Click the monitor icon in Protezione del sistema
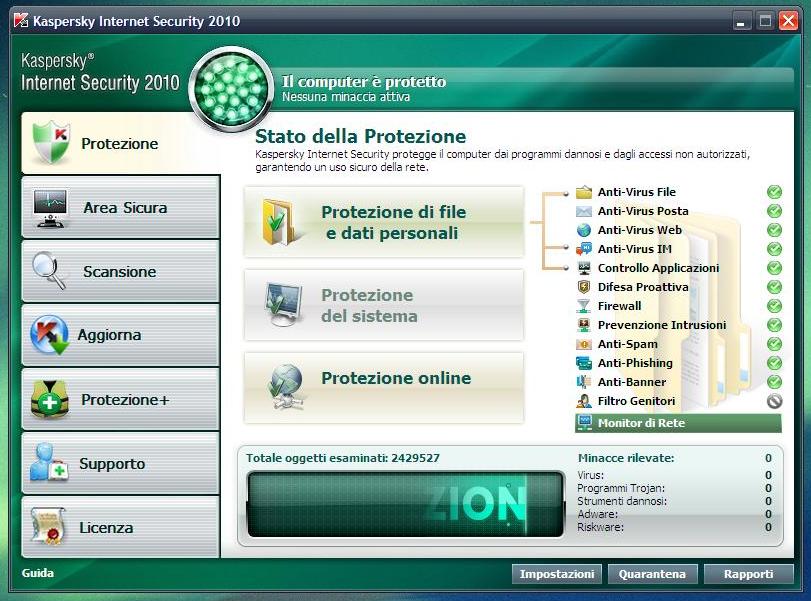 [282, 305]
